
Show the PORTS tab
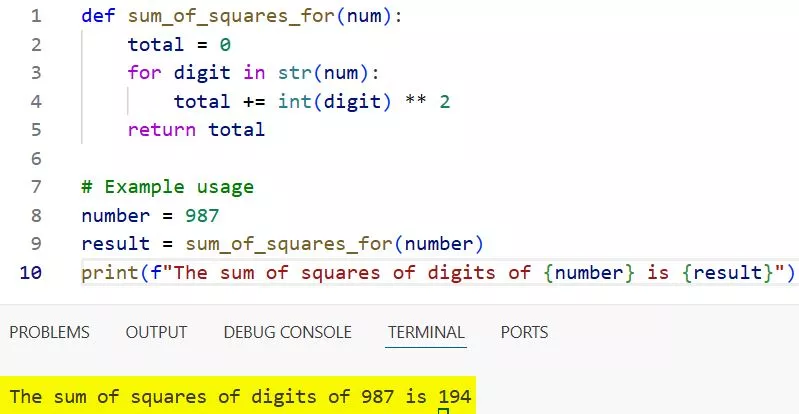pyautogui.click(x=524, y=332)
